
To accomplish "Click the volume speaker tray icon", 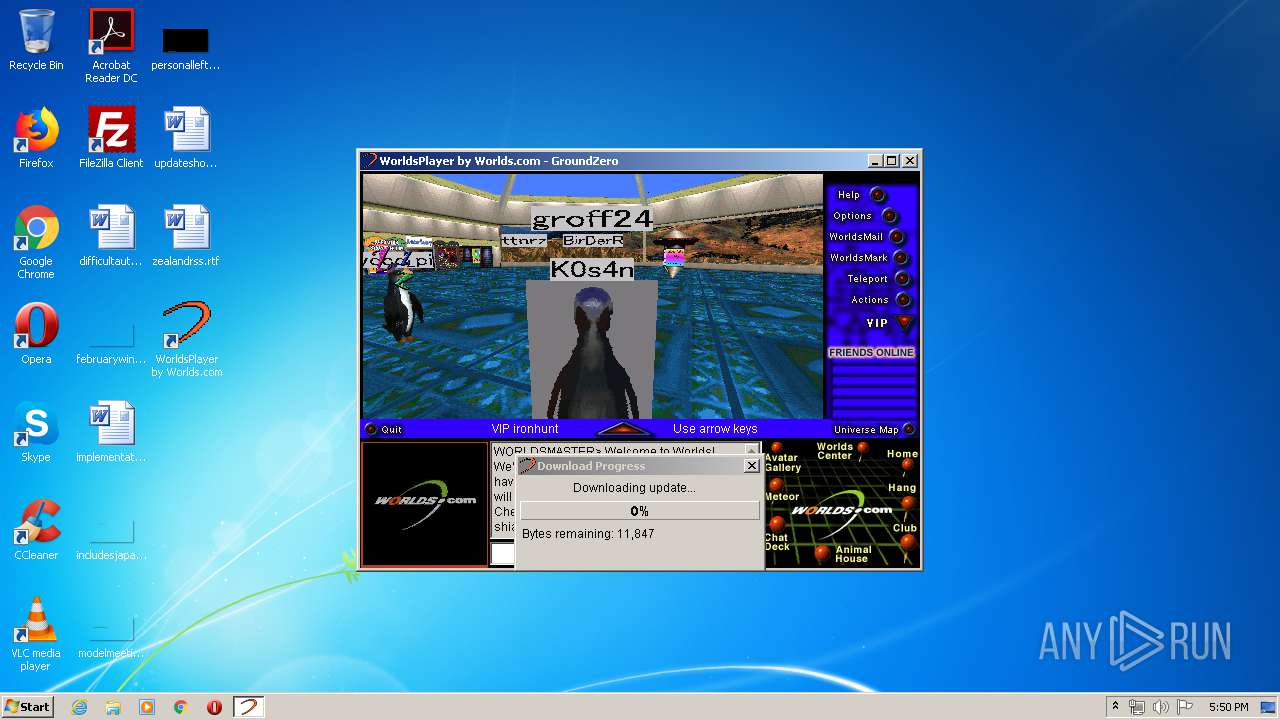I will point(1161,707).
